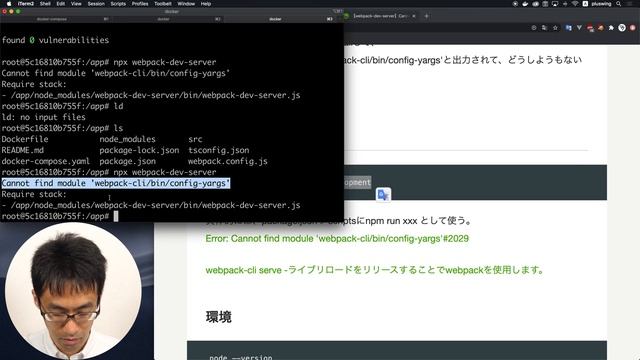Screen dimensions: 640x360
Task: Open the iTerm2 application menu
Action: coord(25,4)
